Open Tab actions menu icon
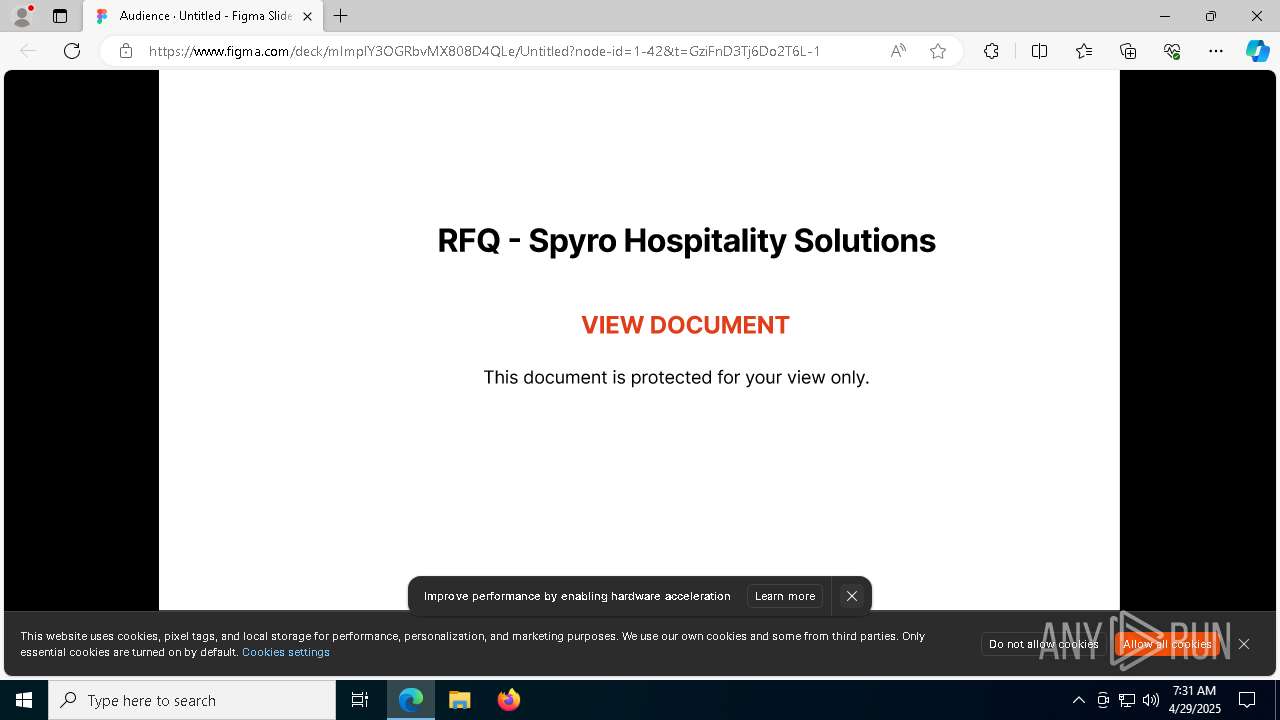Screen dimensions: 1280x720 click(x=60, y=16)
